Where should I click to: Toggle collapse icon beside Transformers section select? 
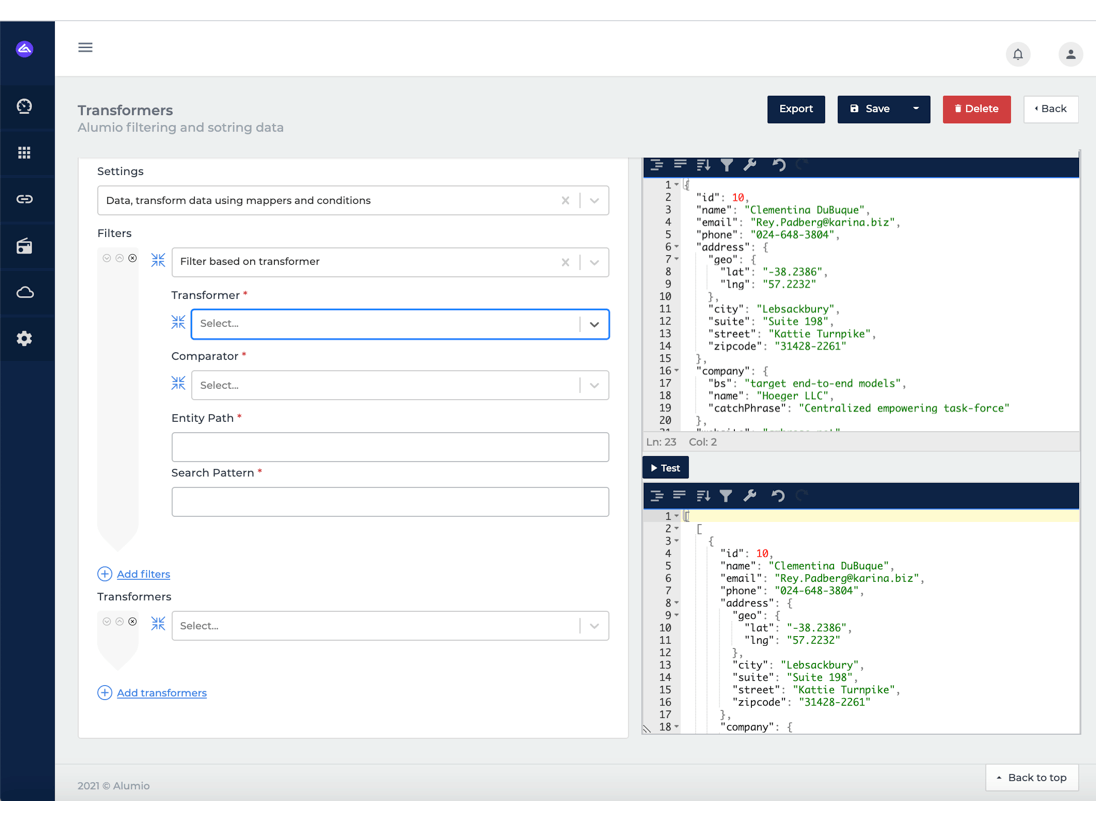(x=158, y=623)
